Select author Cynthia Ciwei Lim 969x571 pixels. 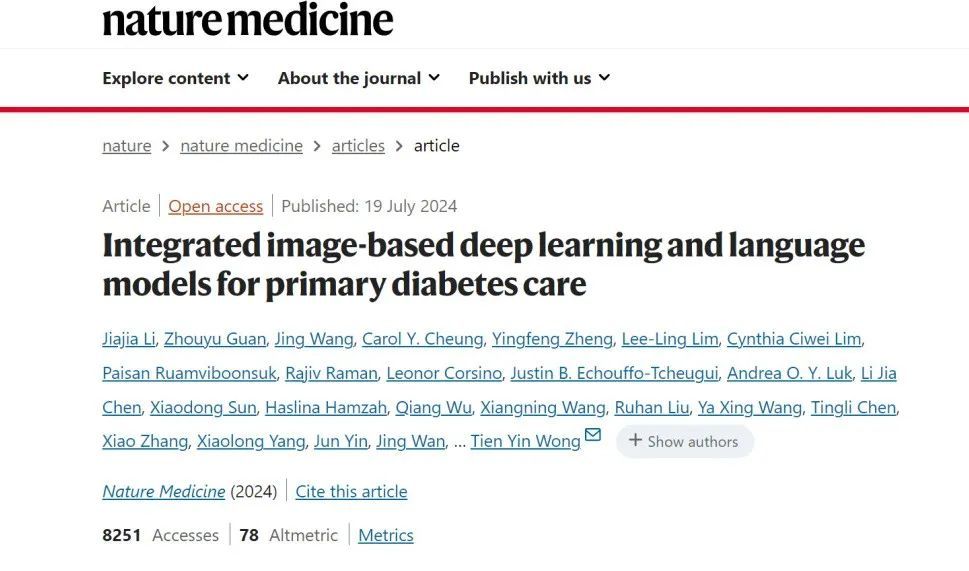tap(794, 339)
